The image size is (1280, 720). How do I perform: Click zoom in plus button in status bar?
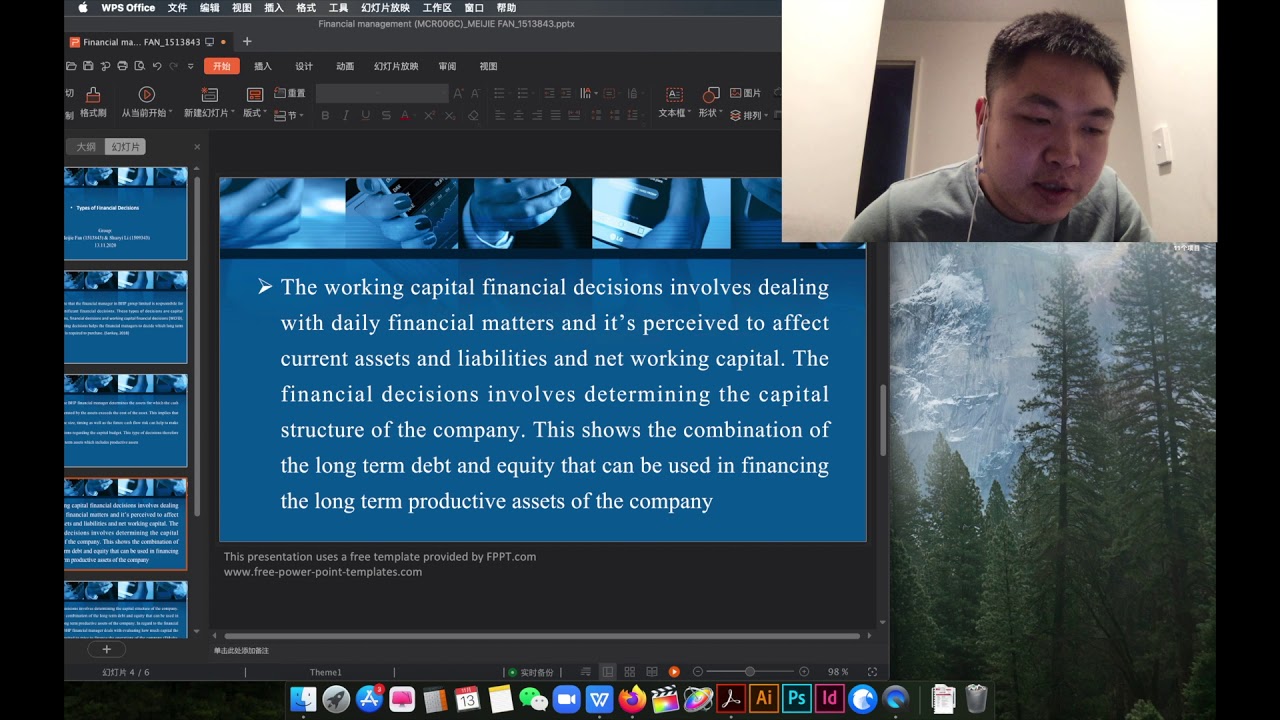coord(804,672)
